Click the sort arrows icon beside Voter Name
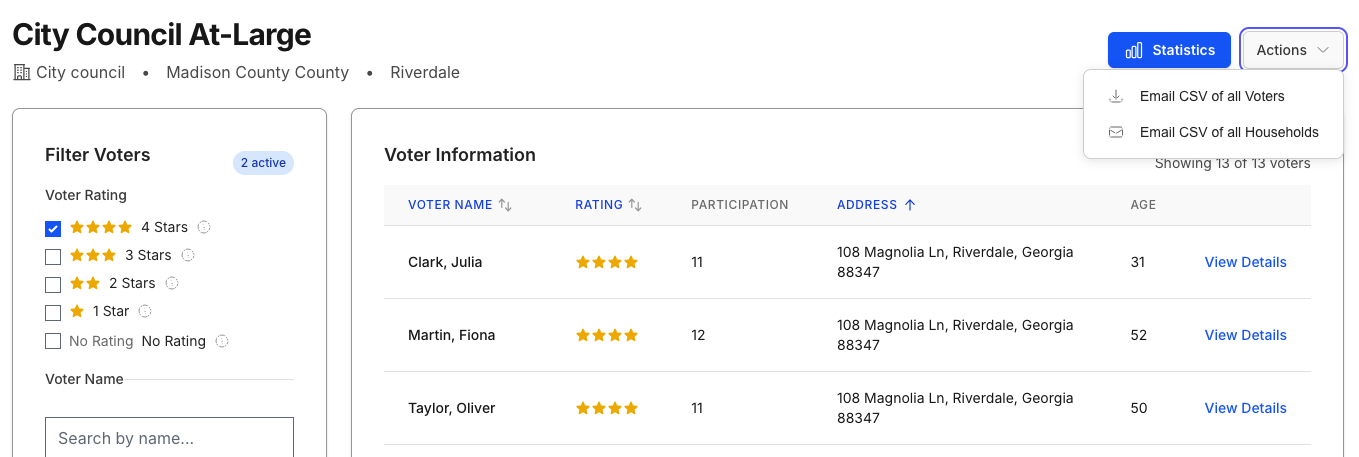1359x457 pixels. [505, 205]
